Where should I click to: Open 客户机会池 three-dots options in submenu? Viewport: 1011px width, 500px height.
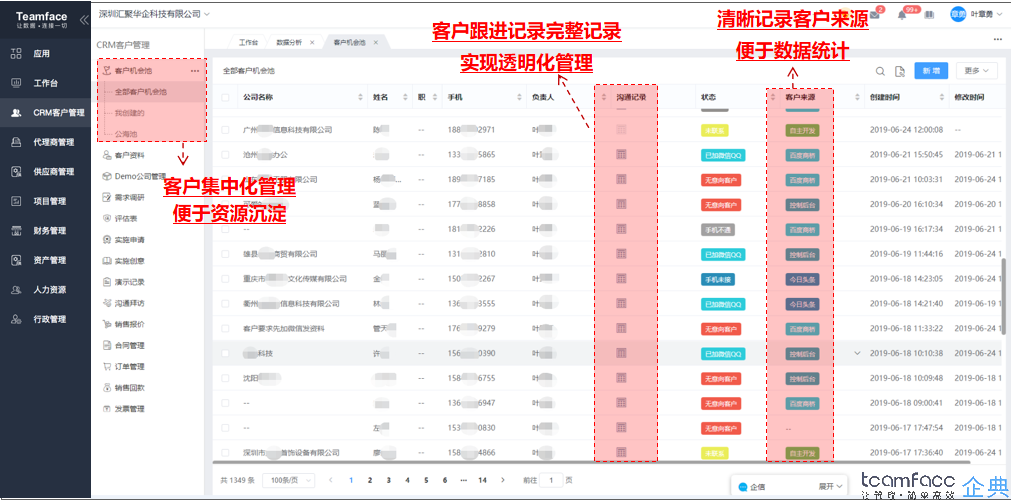(195, 71)
